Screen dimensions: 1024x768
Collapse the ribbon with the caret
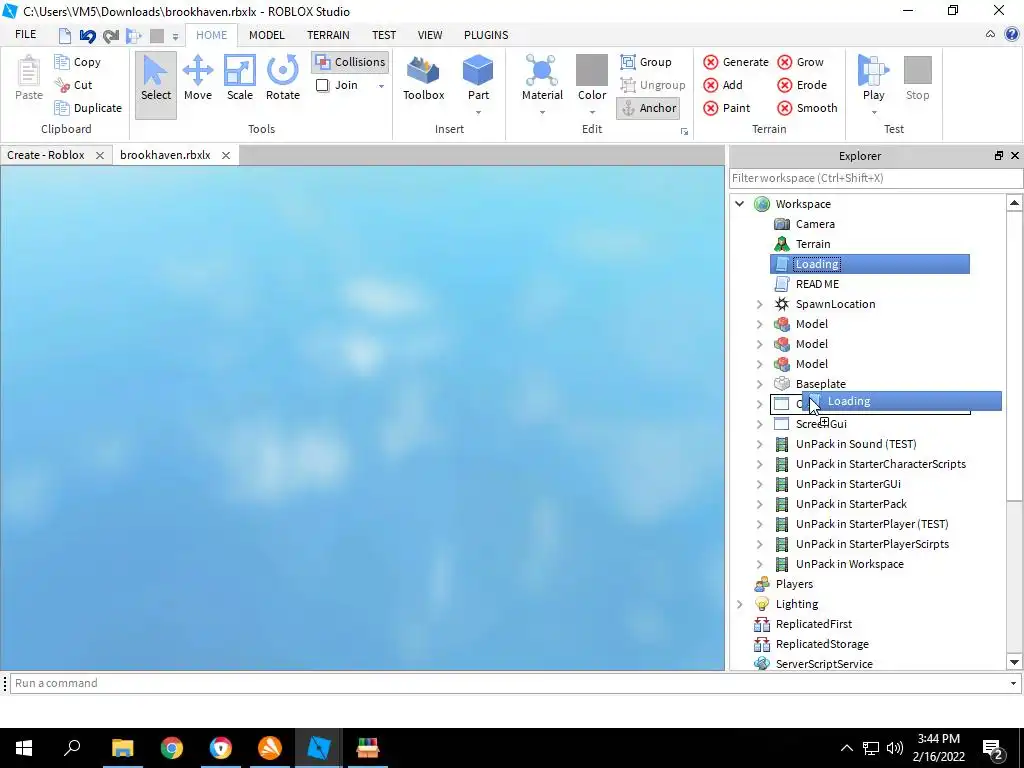click(x=990, y=35)
